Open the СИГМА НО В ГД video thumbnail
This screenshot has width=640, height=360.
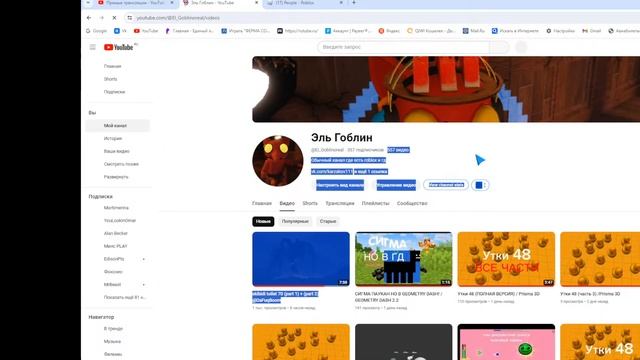(x=404, y=259)
